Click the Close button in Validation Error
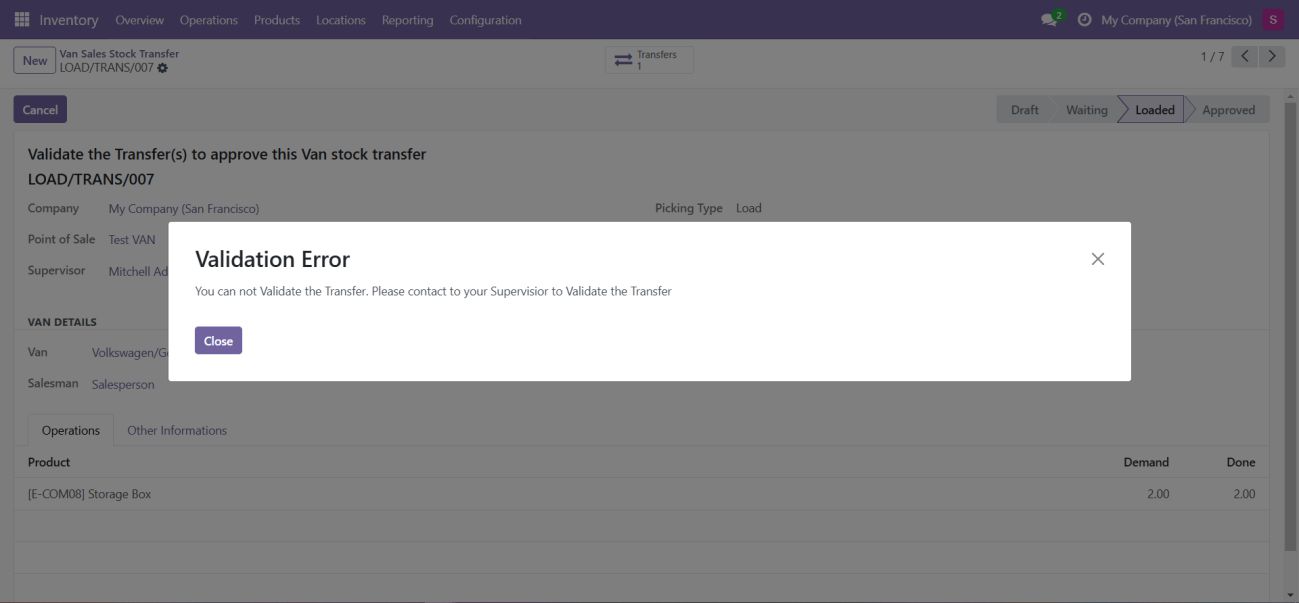This screenshot has width=1299, height=603. pyautogui.click(x=218, y=341)
